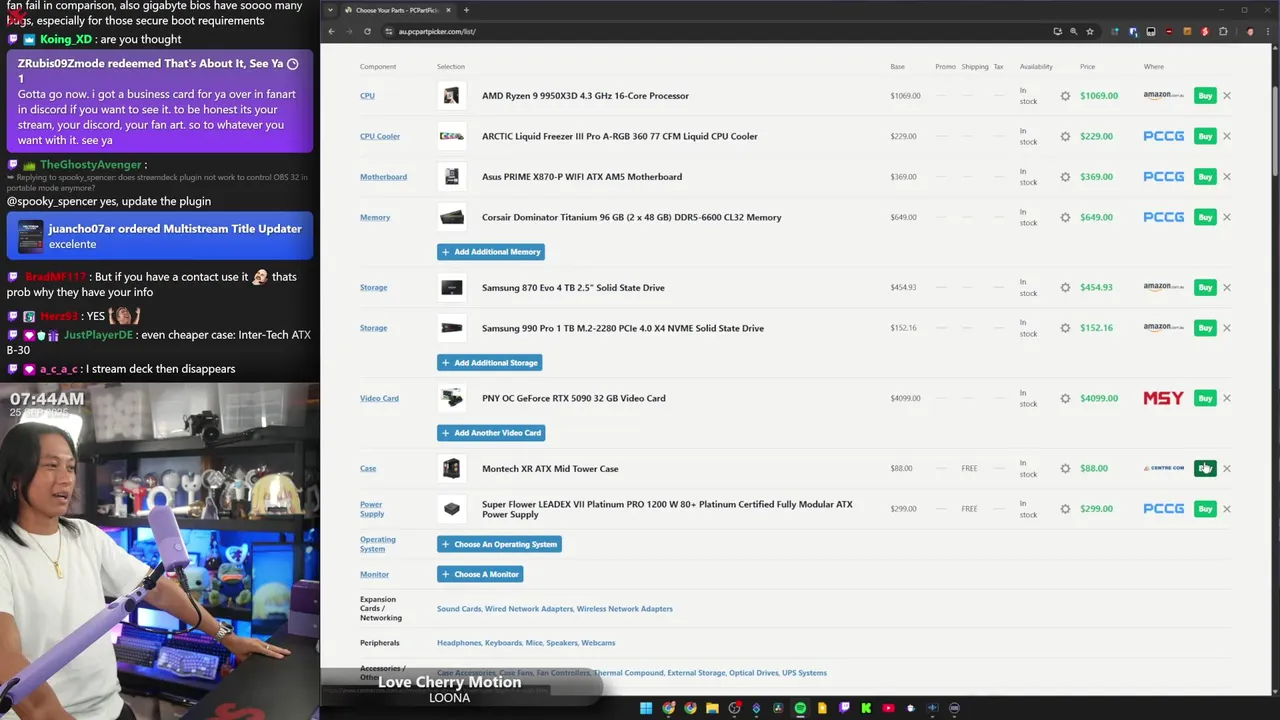The image size is (1280, 720).
Task: Buy the Asus PRIME motherboard from PCCG
Action: coord(1205,177)
